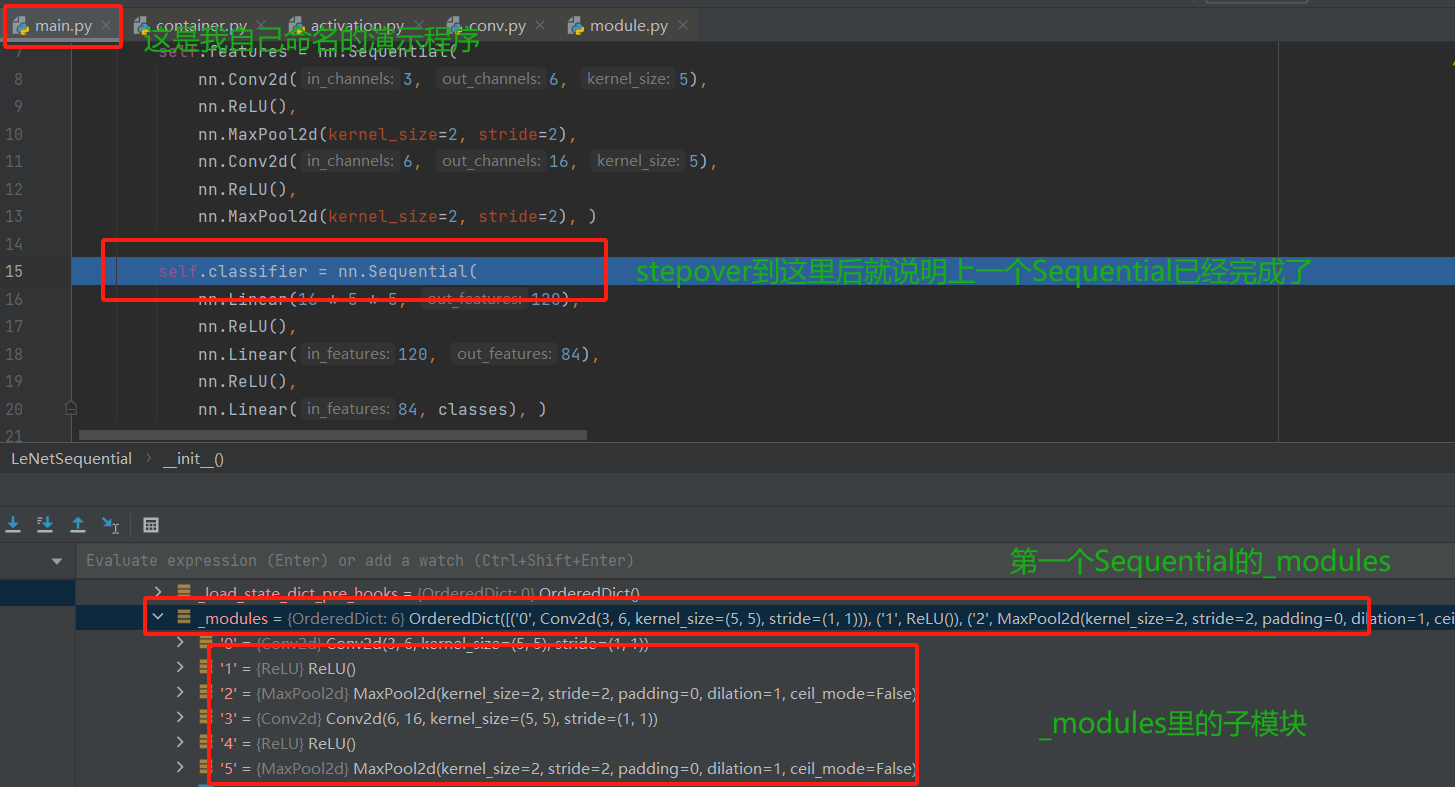Click the 'out_channels:' hint on line 11
Viewport: 1455px width, 787px height.
pyautogui.click(x=489, y=161)
